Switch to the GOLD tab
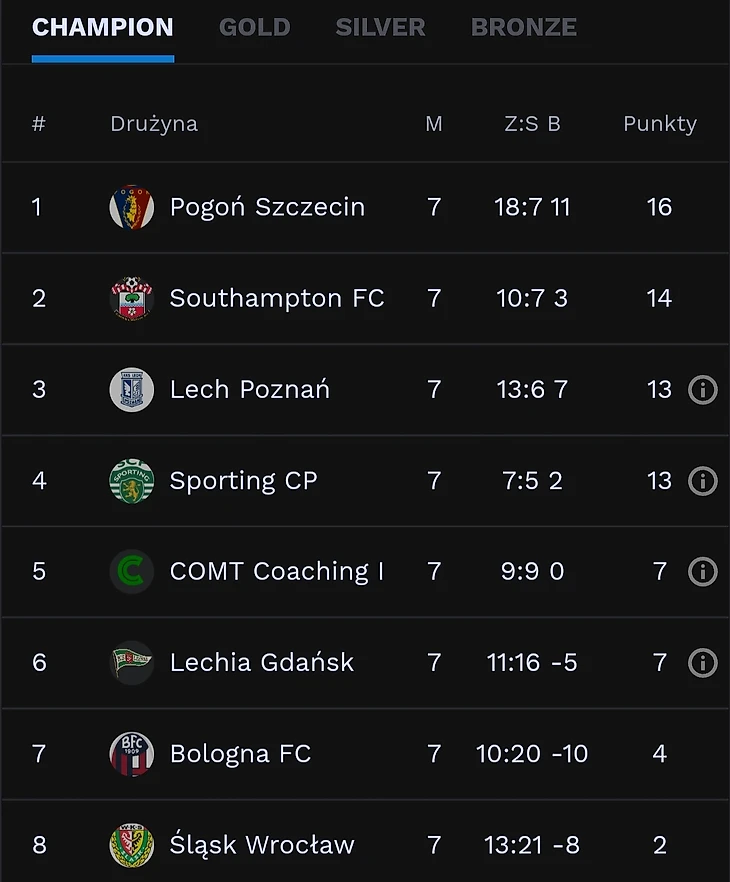Viewport: 730px width, 882px height. click(254, 27)
